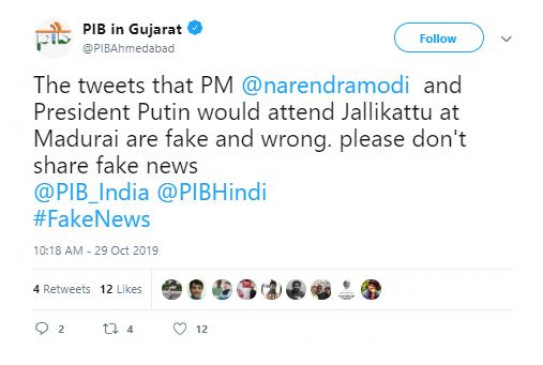The height and width of the screenshot is (365, 543).
Task: Open the last liker's avatar in row
Action: (x=371, y=289)
